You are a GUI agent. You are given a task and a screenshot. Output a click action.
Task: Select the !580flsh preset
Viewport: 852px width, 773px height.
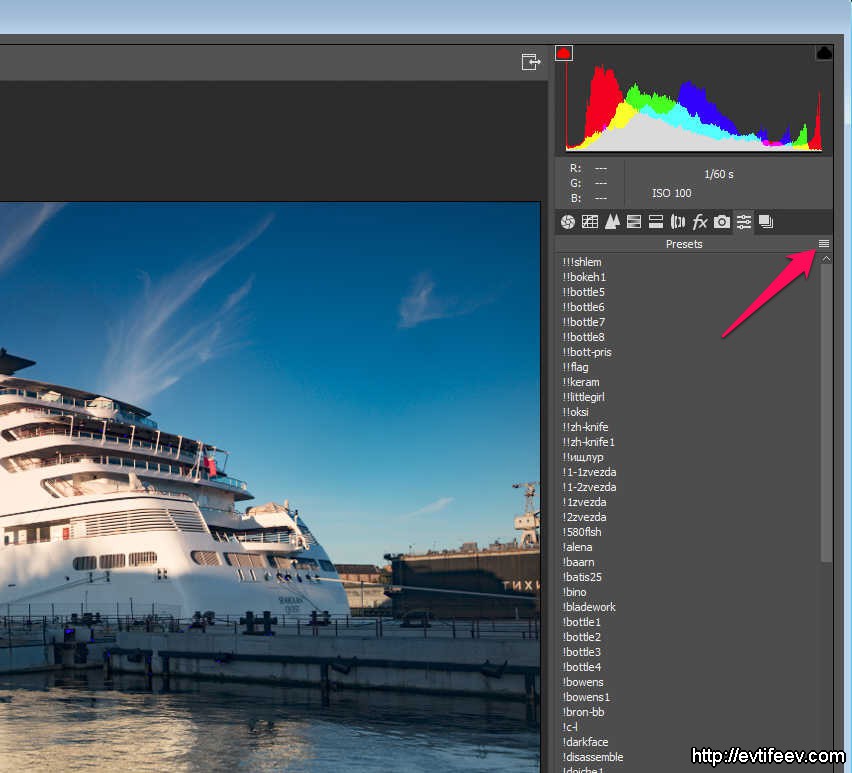tap(582, 532)
